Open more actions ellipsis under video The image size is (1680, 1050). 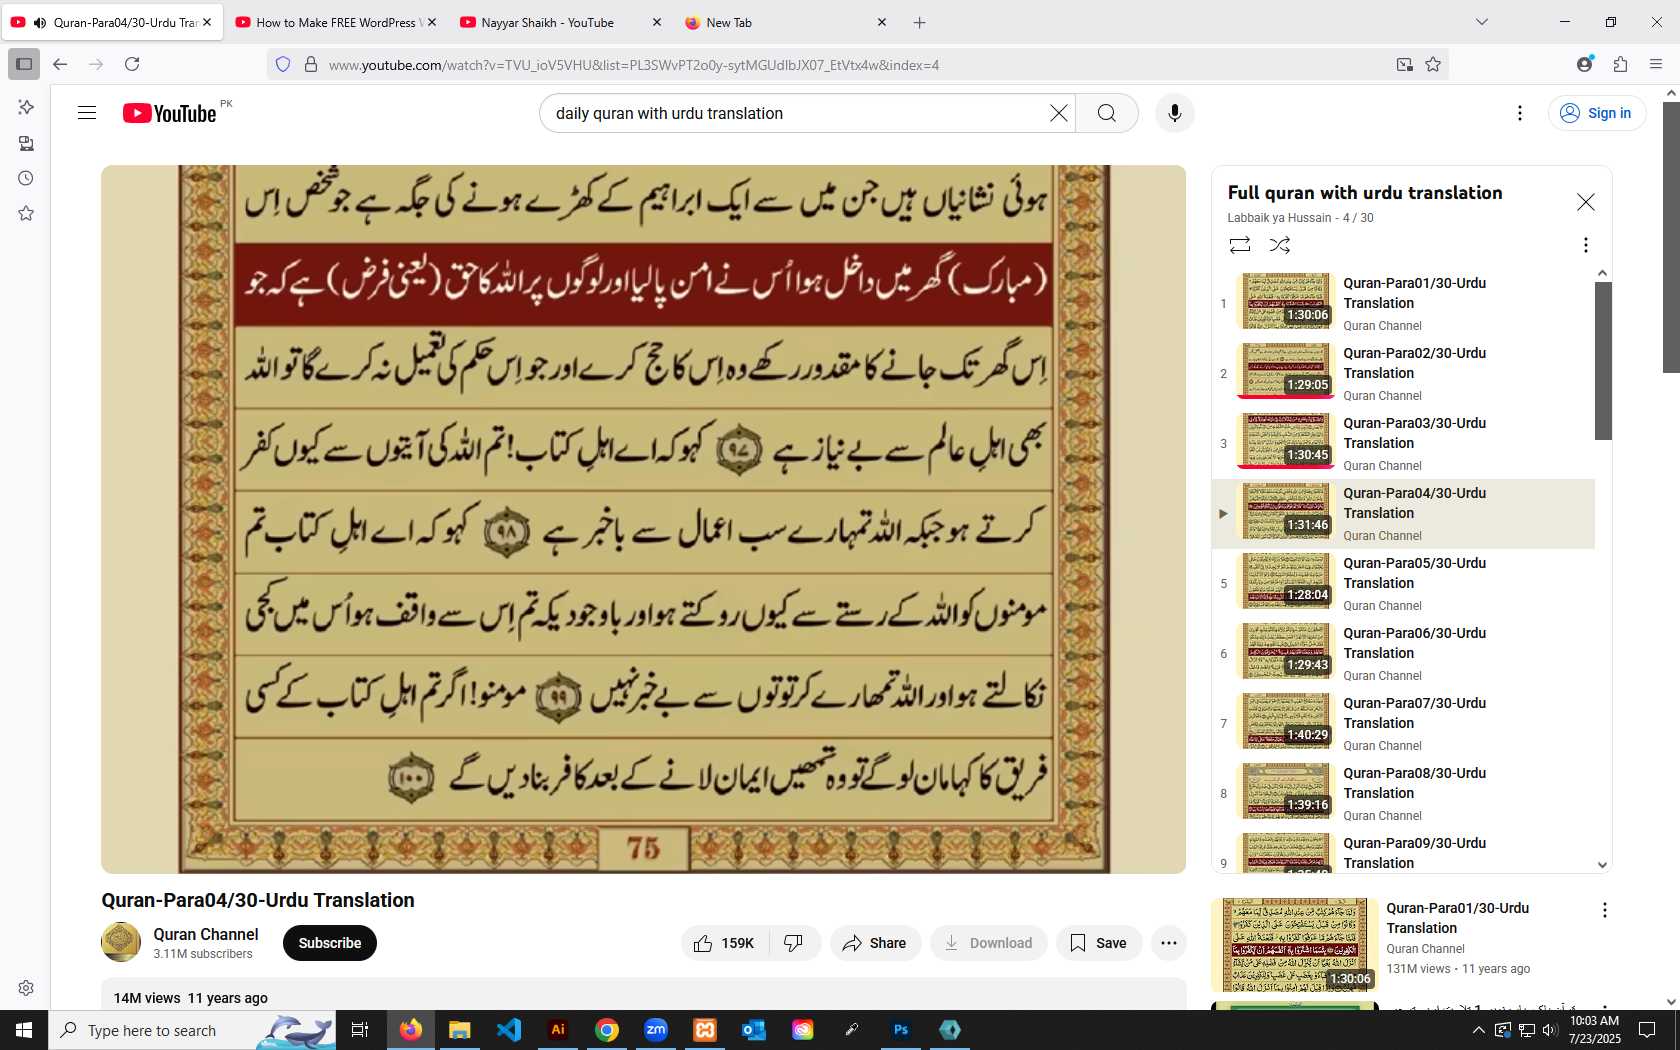pyautogui.click(x=1169, y=943)
